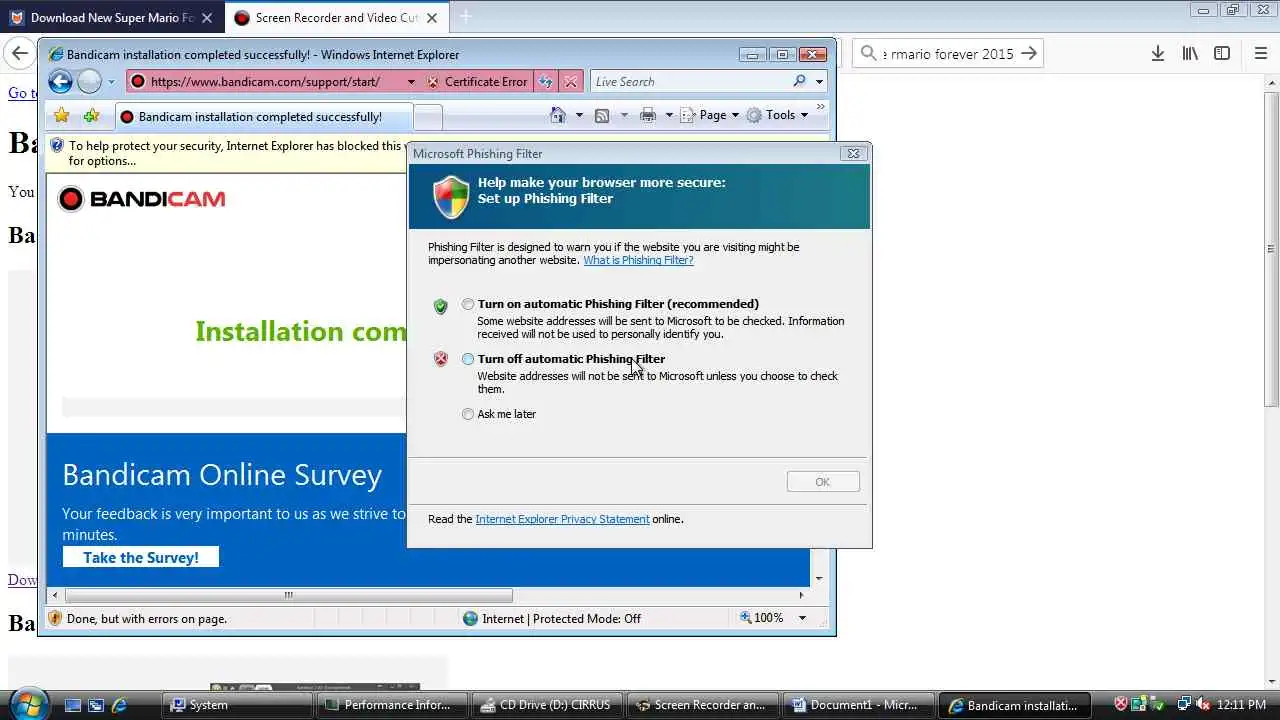Expand the Home button dropdown arrow
The width and height of the screenshot is (1280, 720).
[579, 115]
